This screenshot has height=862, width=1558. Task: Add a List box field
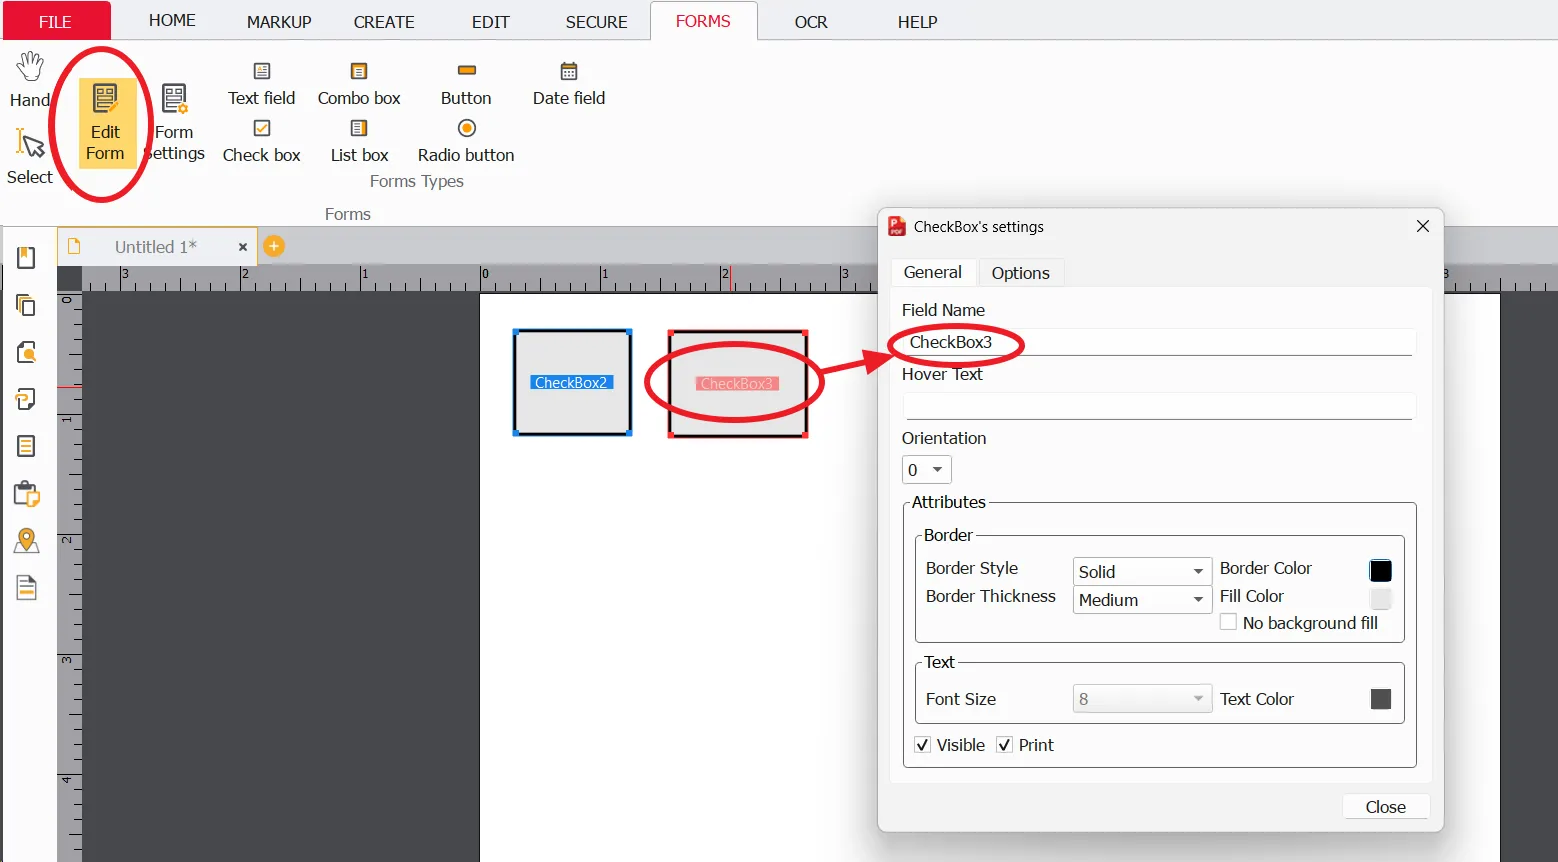359,141
